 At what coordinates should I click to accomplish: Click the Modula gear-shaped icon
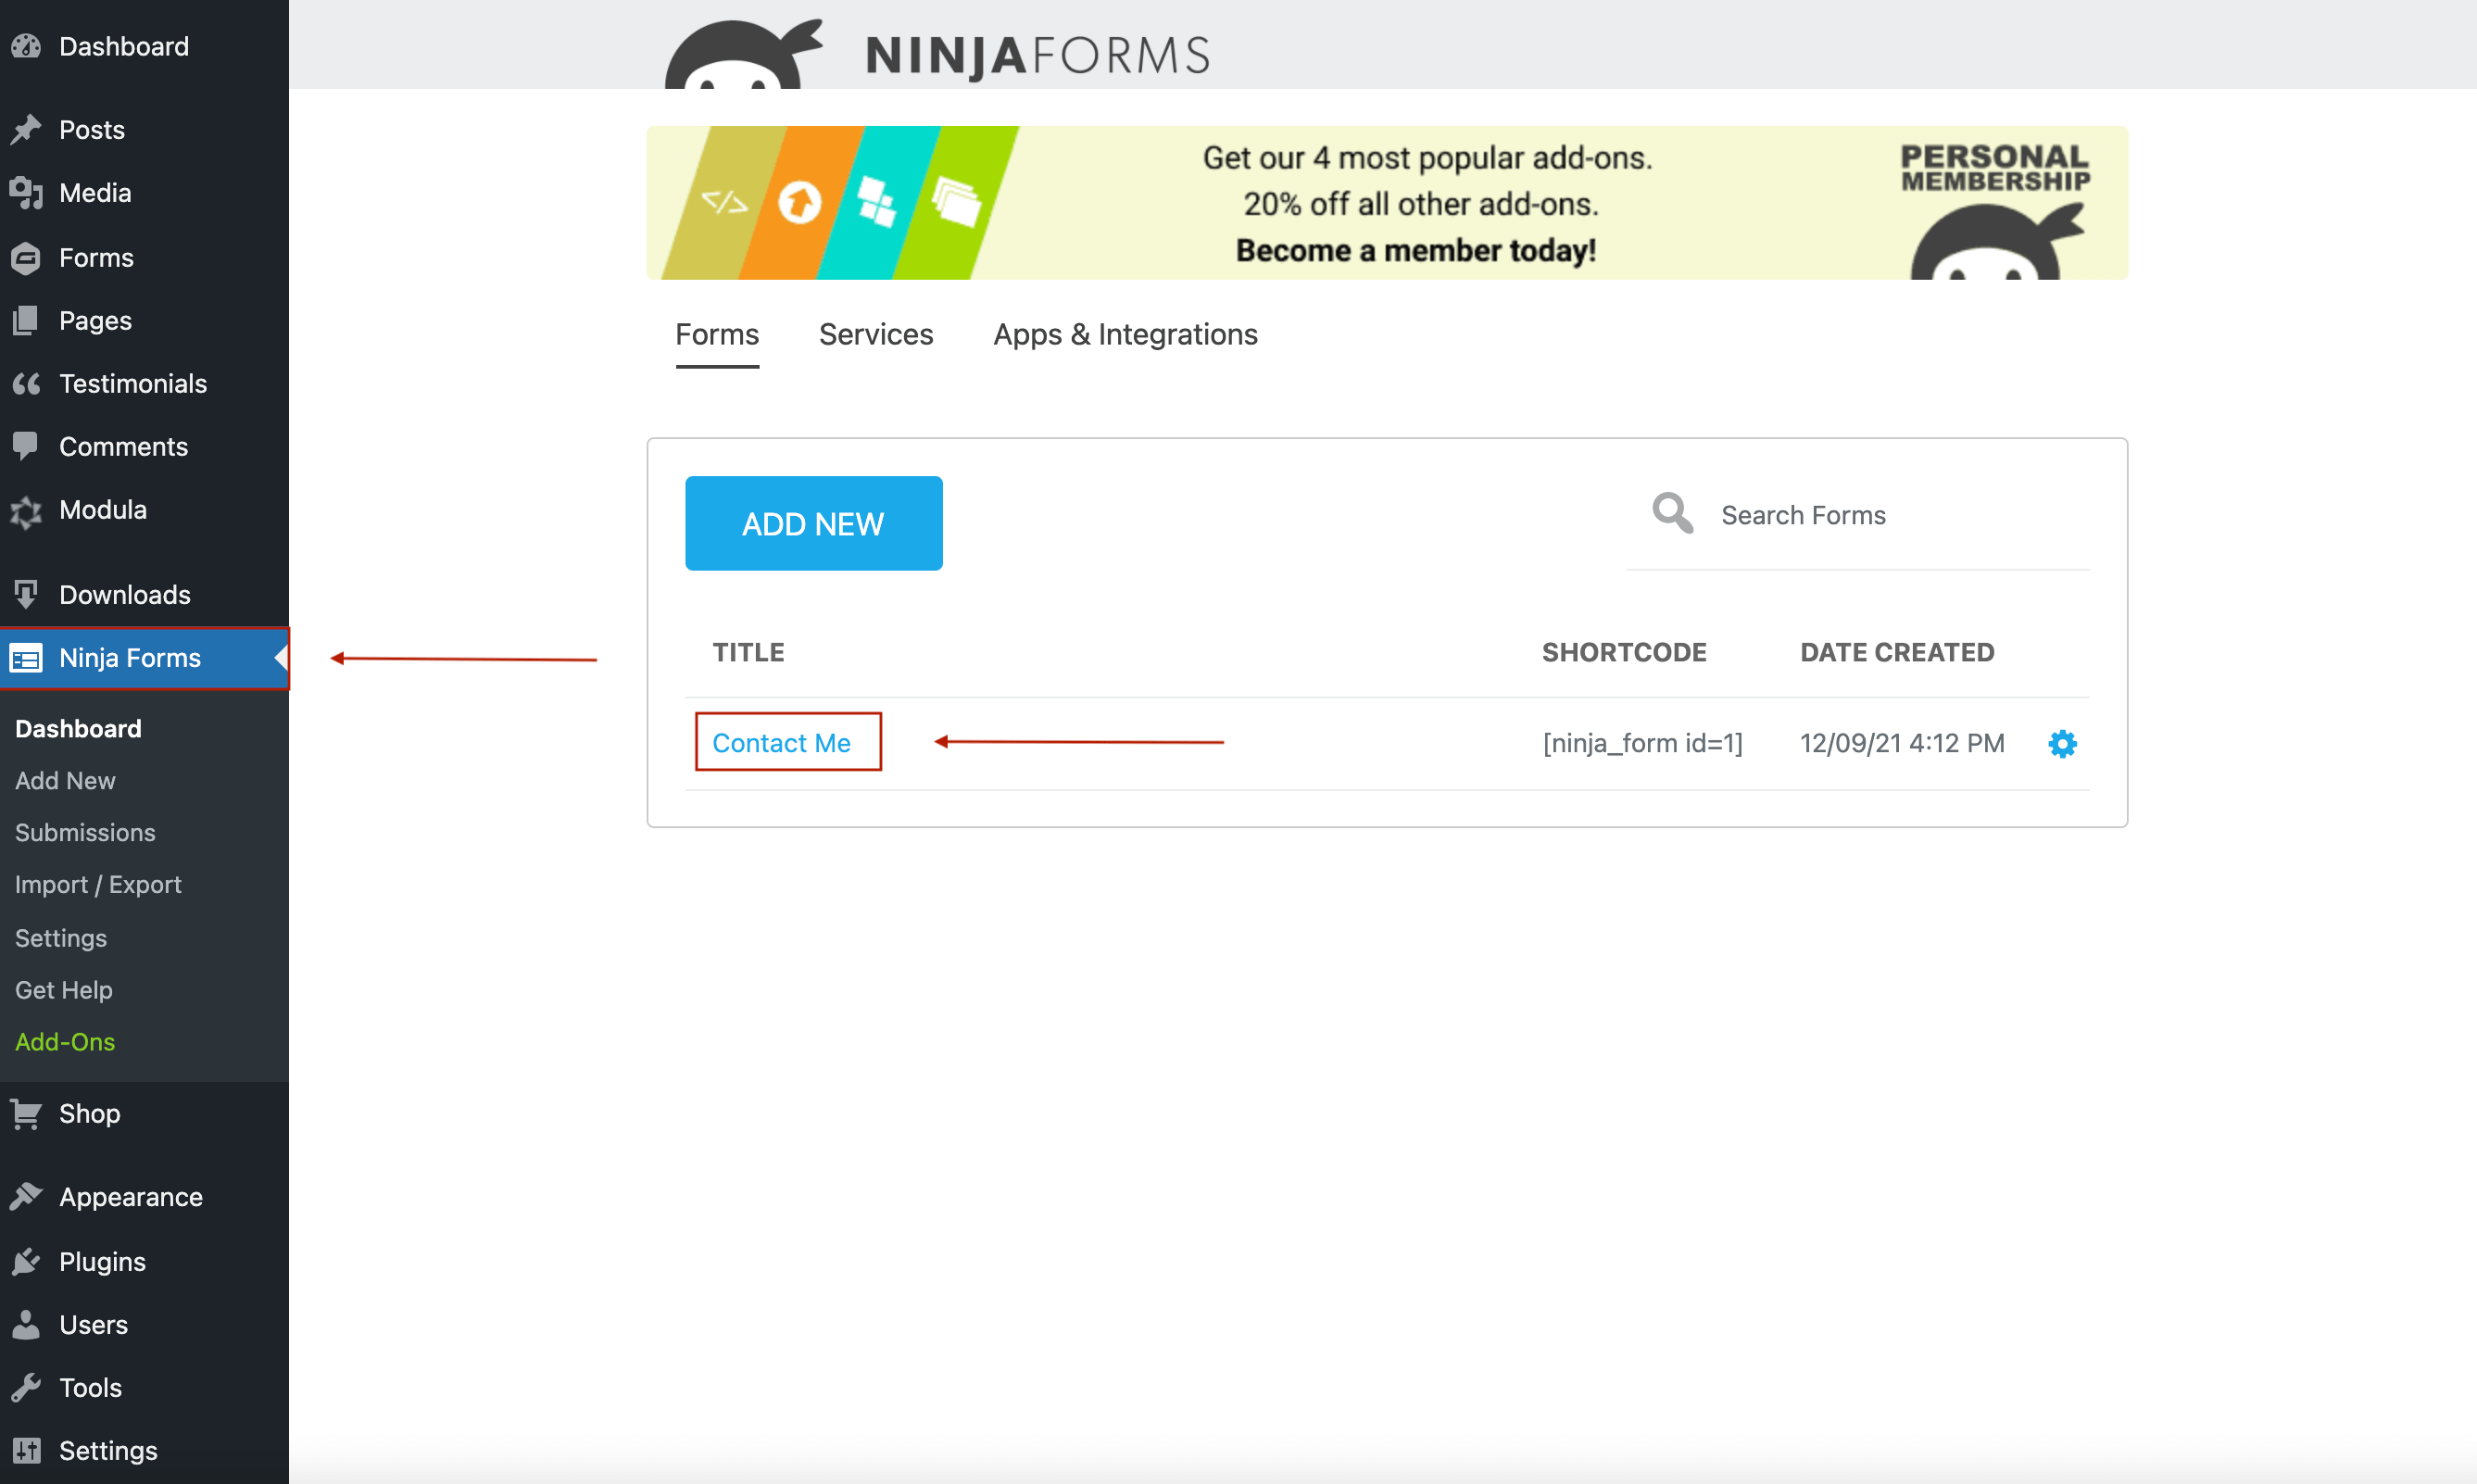point(27,511)
